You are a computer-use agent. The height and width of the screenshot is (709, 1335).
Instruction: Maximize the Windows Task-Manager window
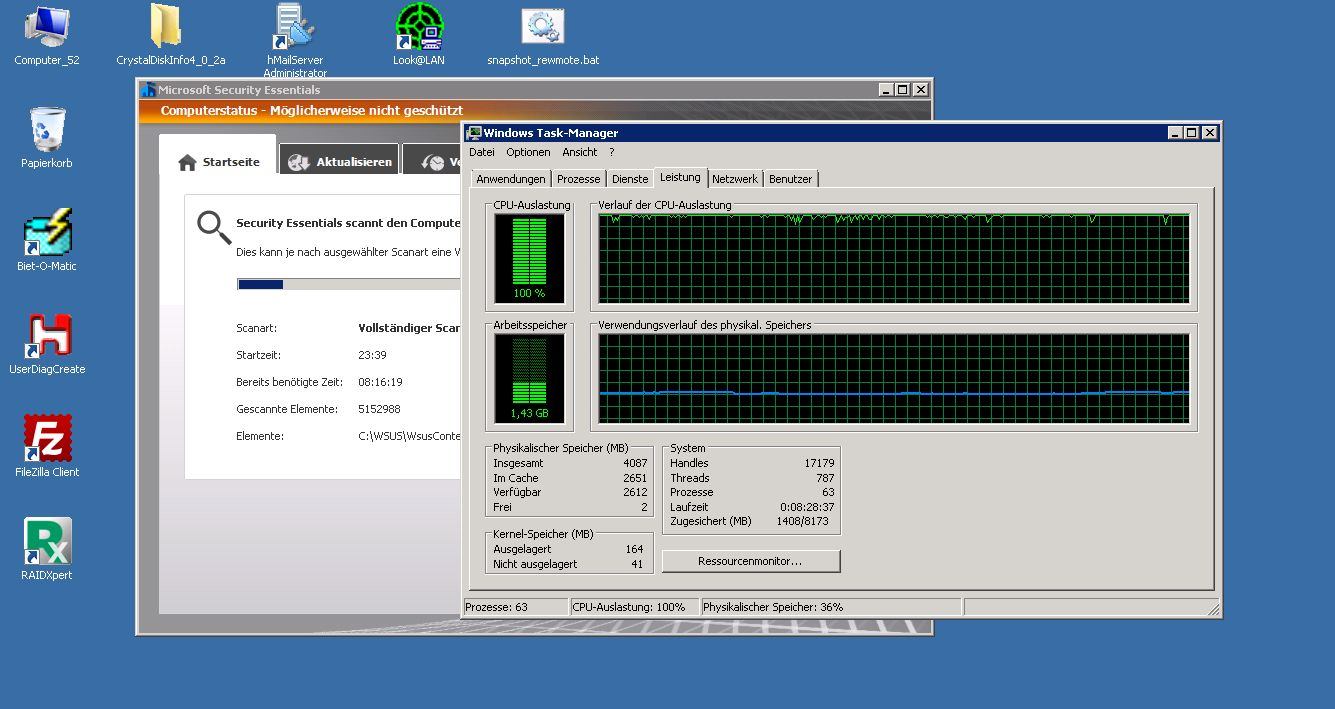point(1192,133)
